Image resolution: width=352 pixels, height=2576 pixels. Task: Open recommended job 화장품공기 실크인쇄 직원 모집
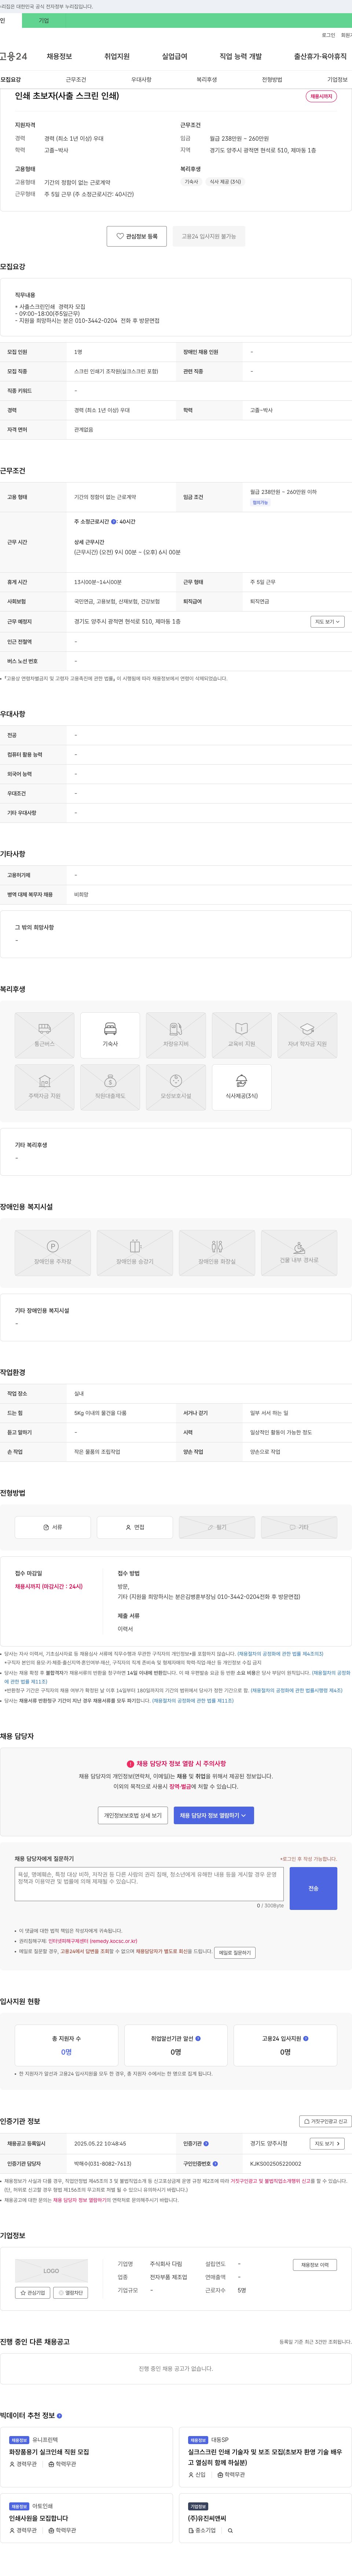49,2452
